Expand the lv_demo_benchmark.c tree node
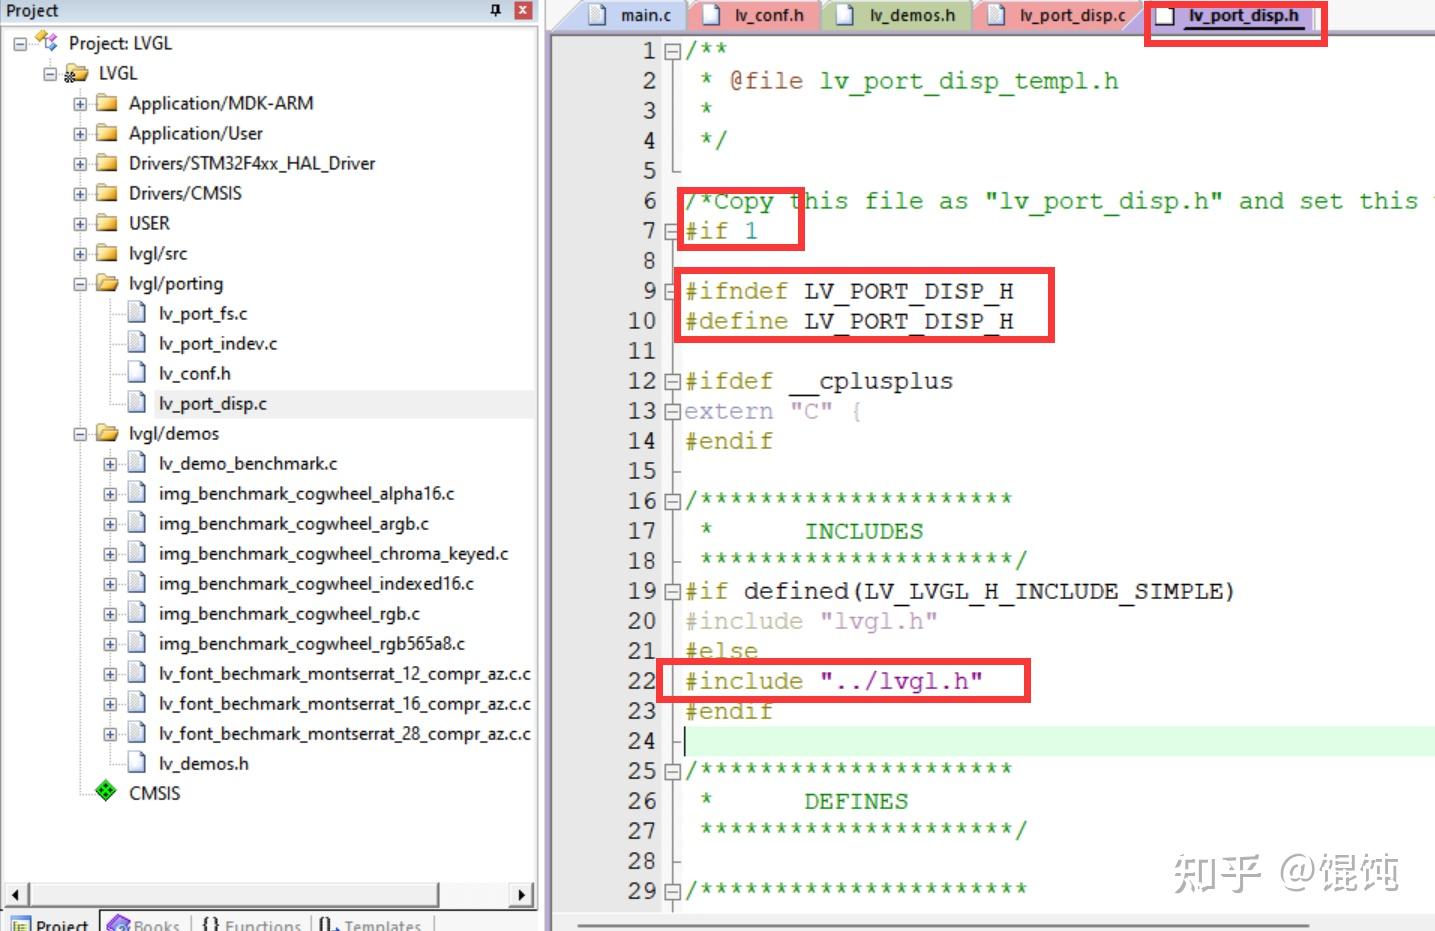 110,462
